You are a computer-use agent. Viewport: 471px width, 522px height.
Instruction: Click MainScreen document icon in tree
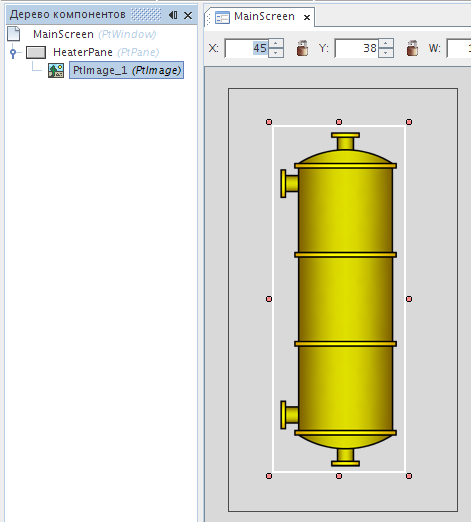coord(14,34)
